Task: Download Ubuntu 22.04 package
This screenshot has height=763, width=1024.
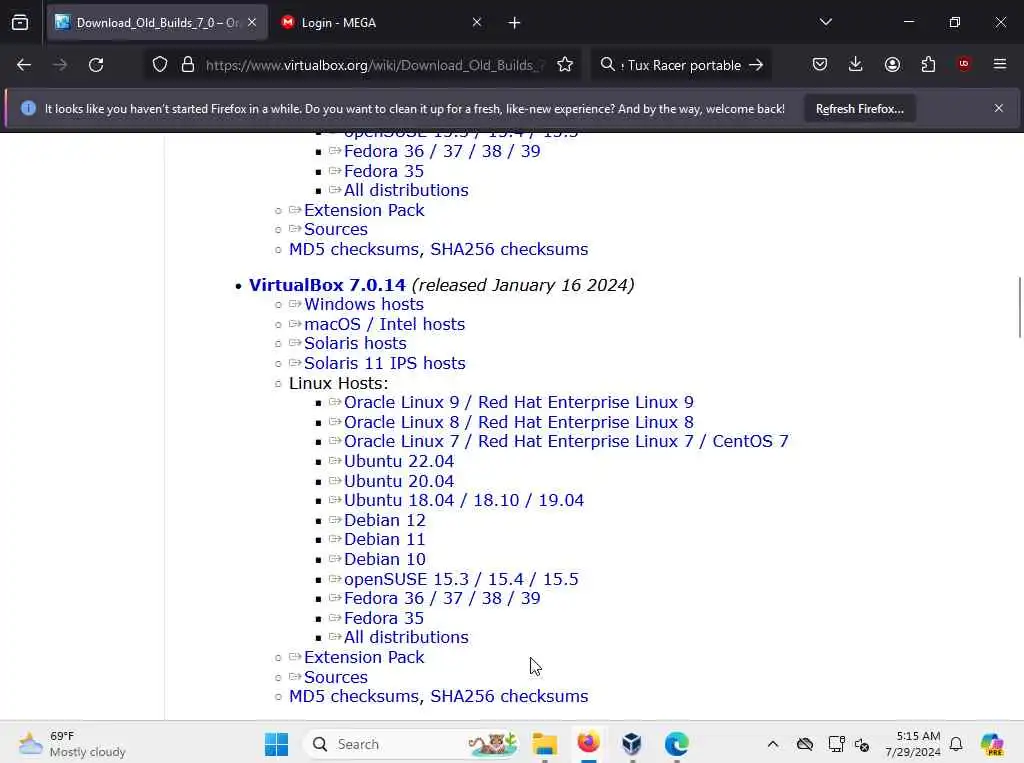Action: pyautogui.click(x=399, y=461)
